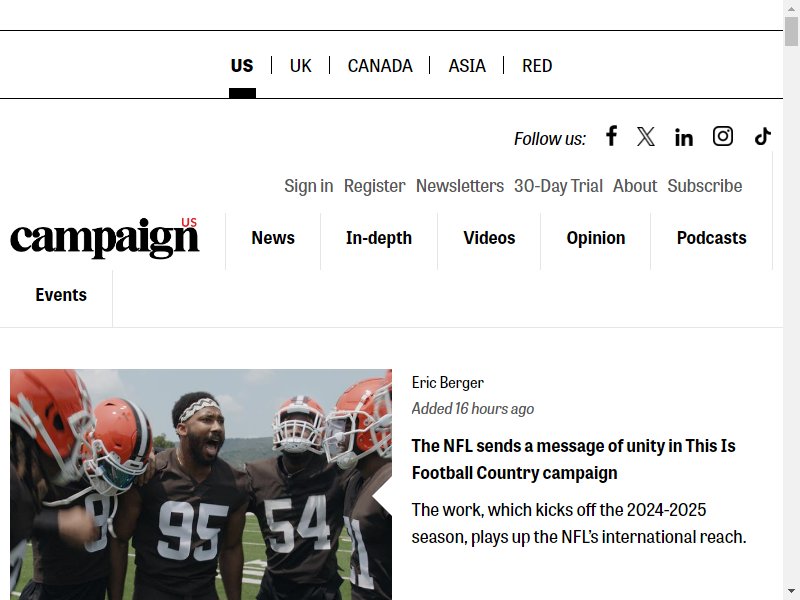Viewport: 800px width, 600px height.
Task: Select the US edition tab
Action: point(242,66)
